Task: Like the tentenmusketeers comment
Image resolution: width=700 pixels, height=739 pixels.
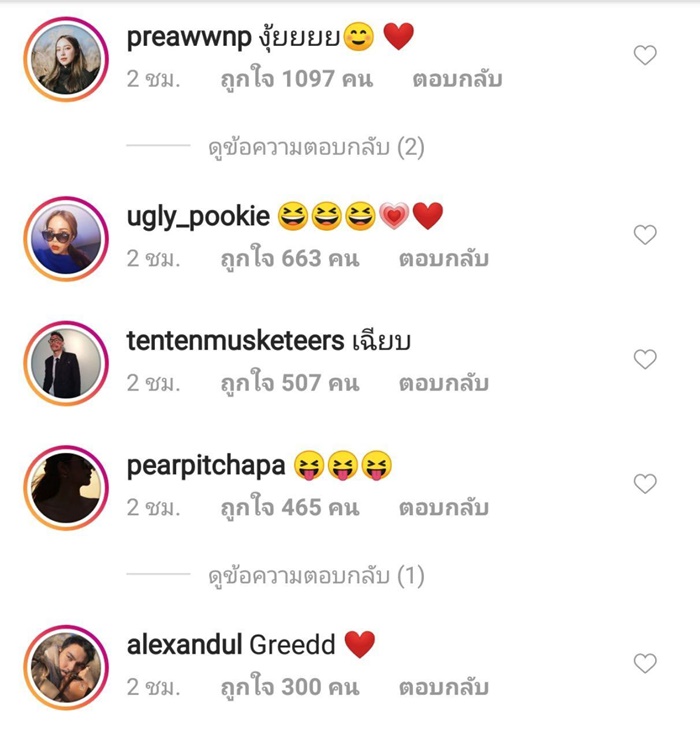Action: point(645,359)
